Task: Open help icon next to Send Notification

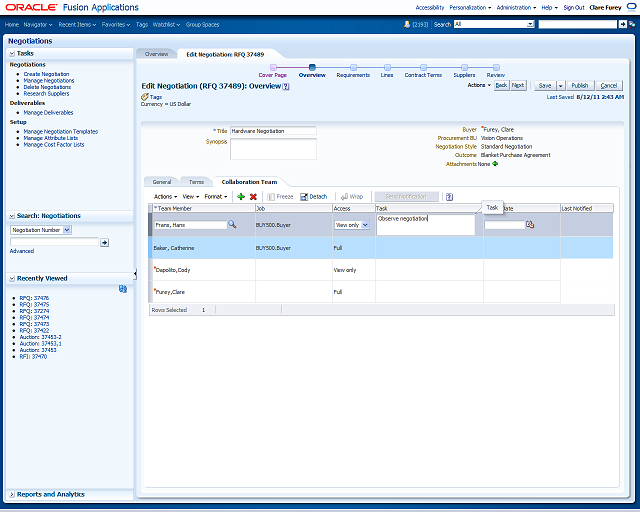Action: click(449, 197)
